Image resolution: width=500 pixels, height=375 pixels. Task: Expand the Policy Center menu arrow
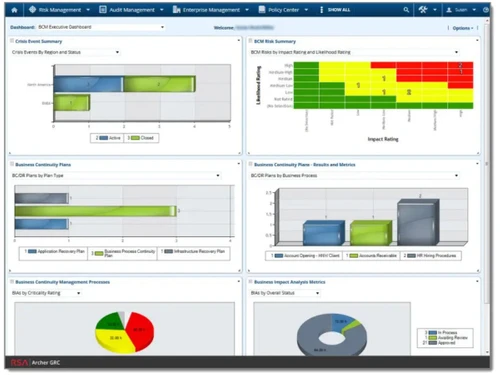[306, 10]
